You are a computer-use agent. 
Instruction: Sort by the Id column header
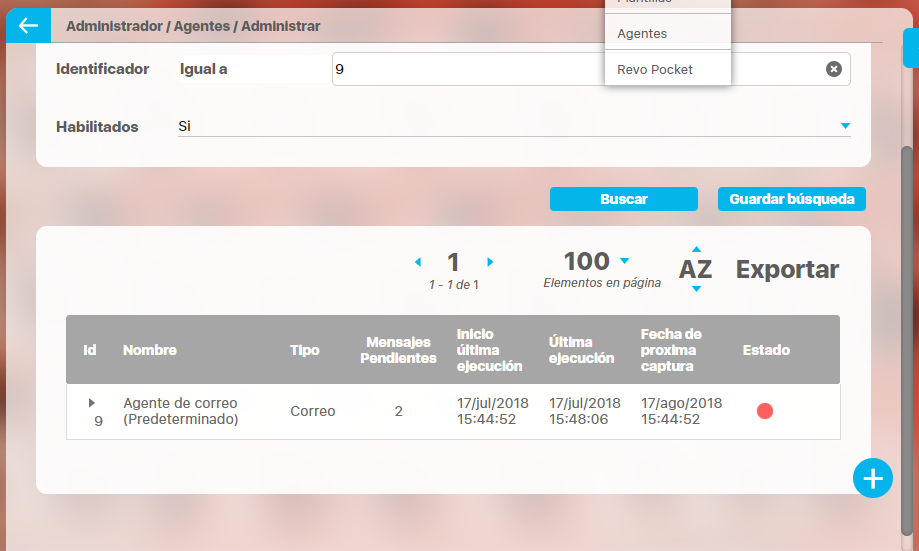[89, 350]
